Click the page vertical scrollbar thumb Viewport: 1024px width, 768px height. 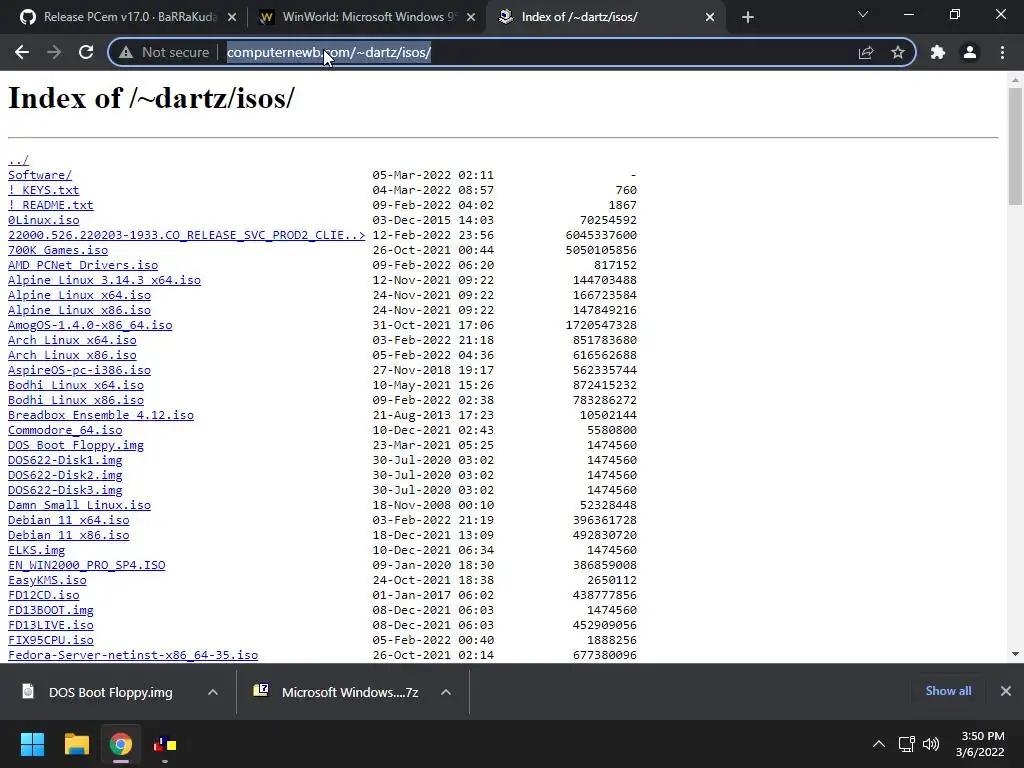point(1015,147)
